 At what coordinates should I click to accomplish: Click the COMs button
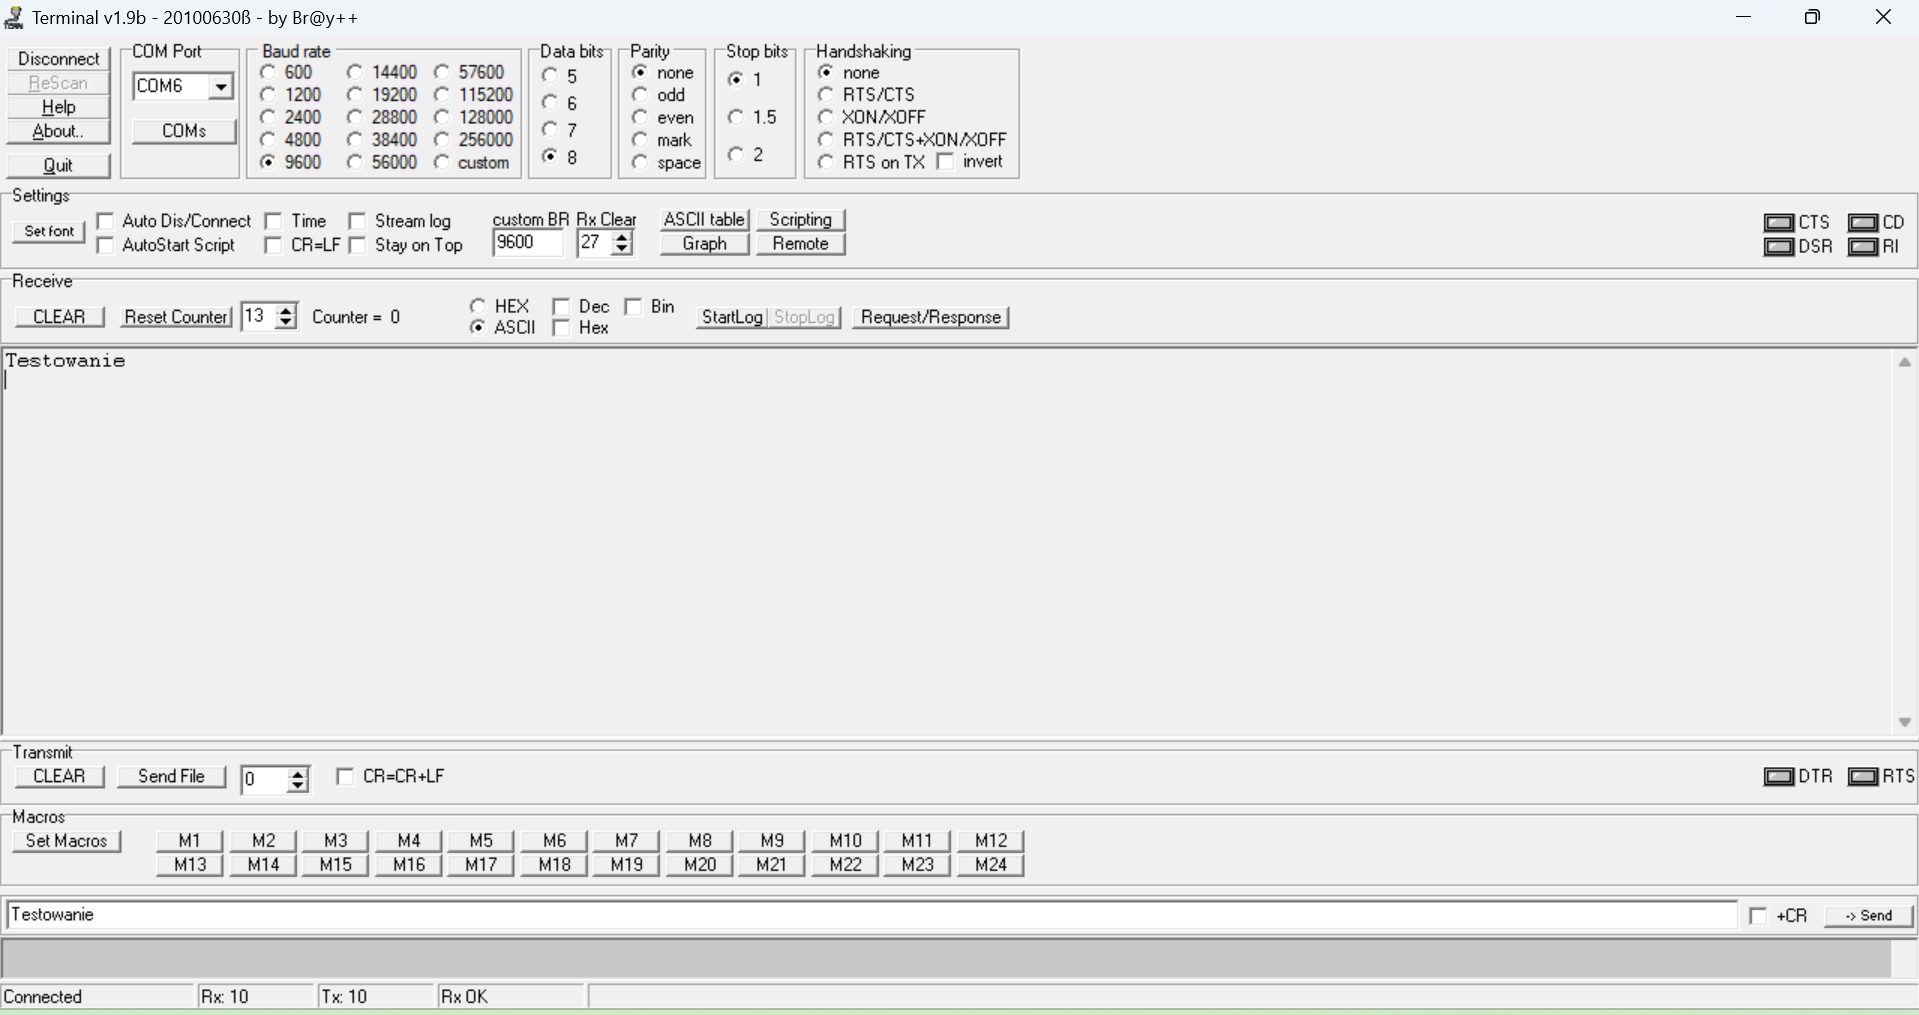pyautogui.click(x=185, y=131)
